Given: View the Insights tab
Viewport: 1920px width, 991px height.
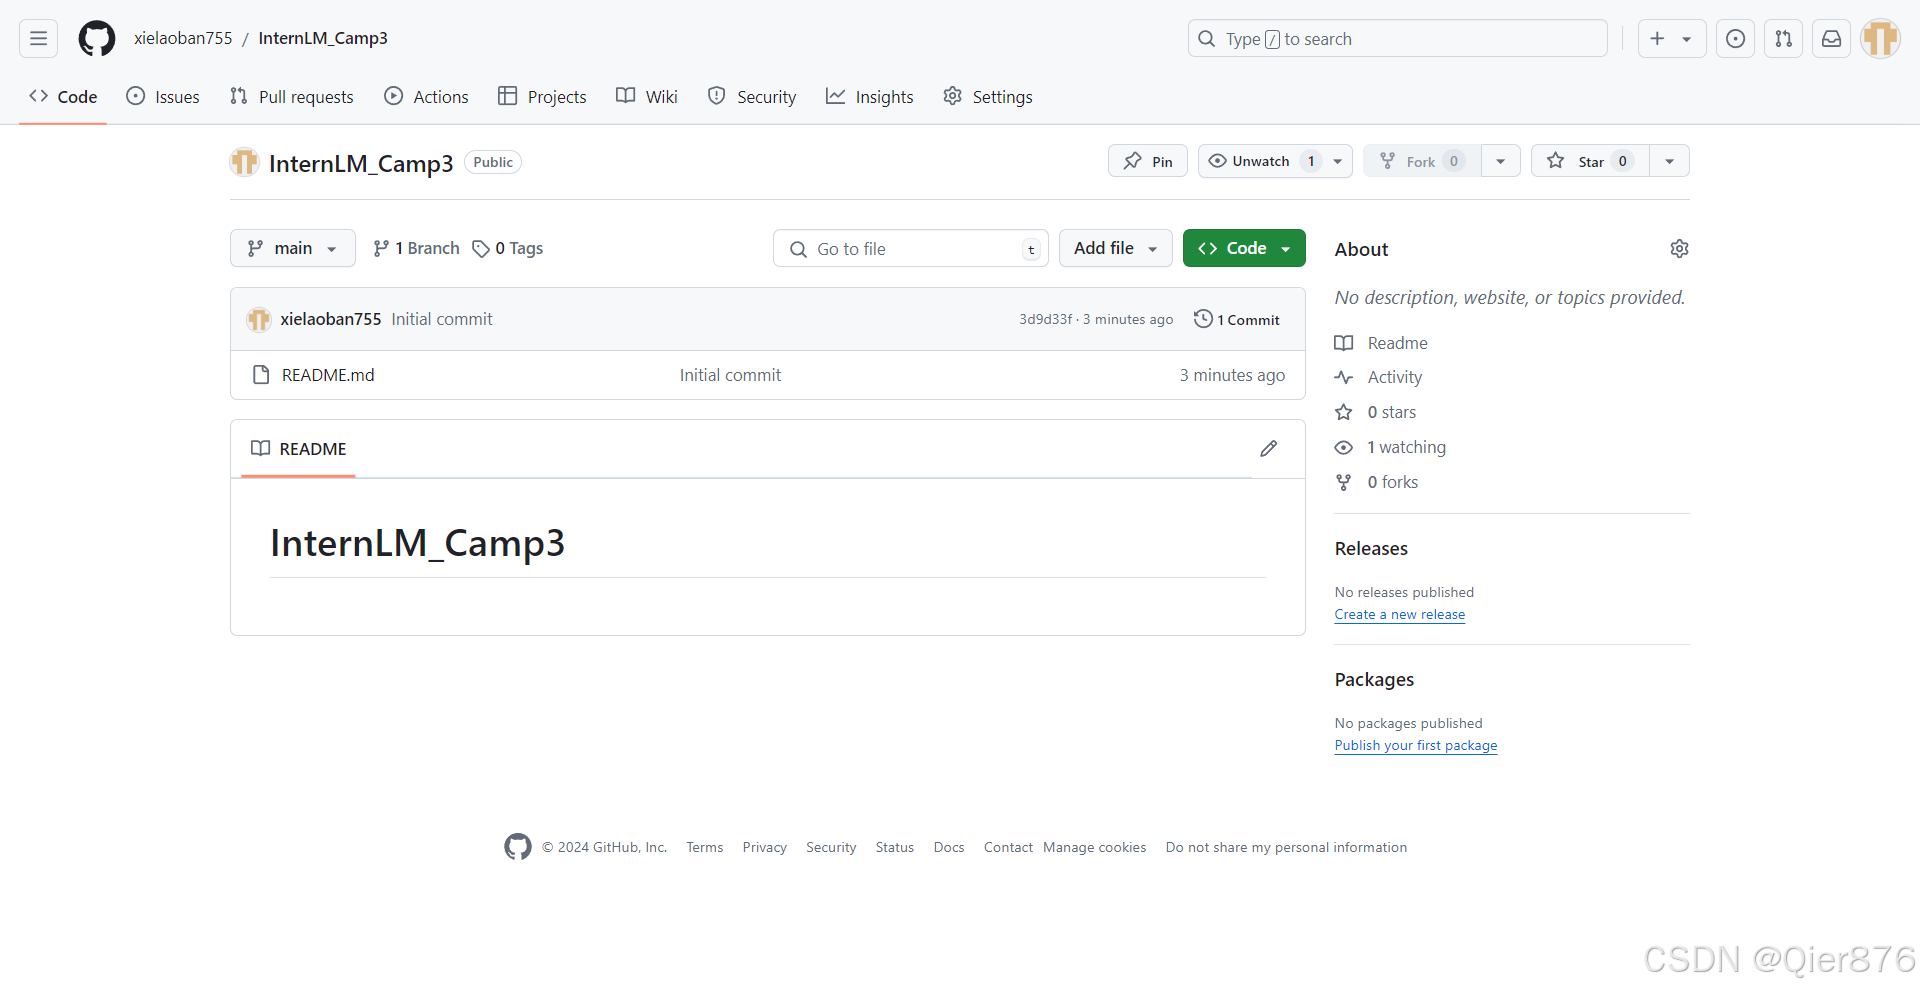Looking at the screenshot, I should pyautogui.click(x=870, y=97).
